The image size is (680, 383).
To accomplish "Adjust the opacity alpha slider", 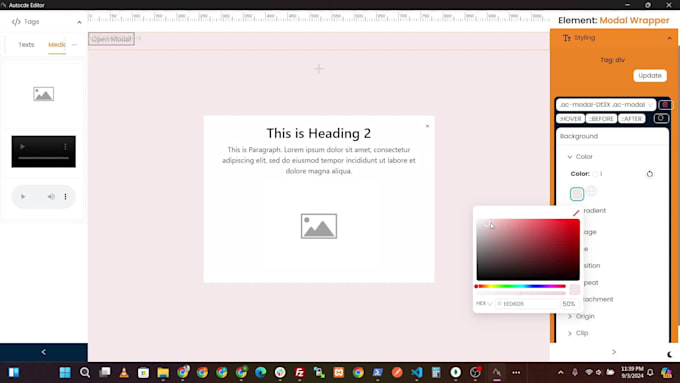I will click(520, 293).
